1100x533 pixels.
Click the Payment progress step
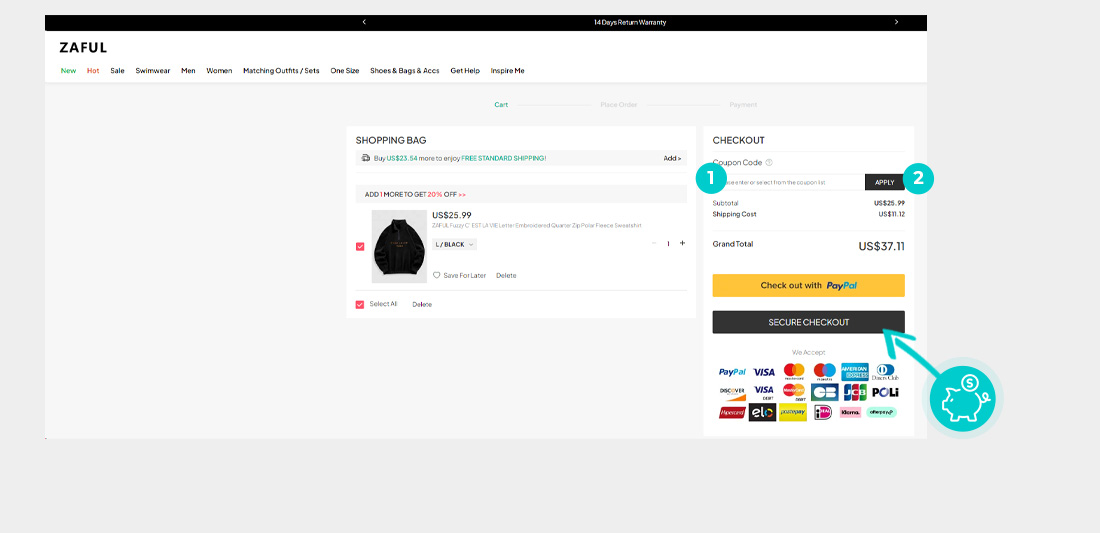[743, 104]
